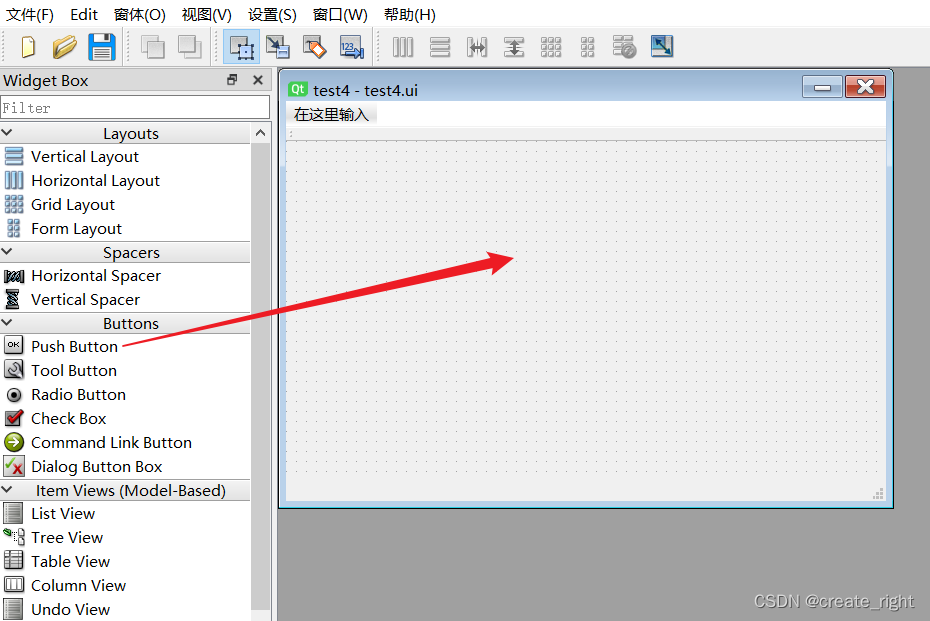Viewport: 930px width, 621px height.
Task: Click the Adjust Size toolbar icon
Action: point(662,47)
